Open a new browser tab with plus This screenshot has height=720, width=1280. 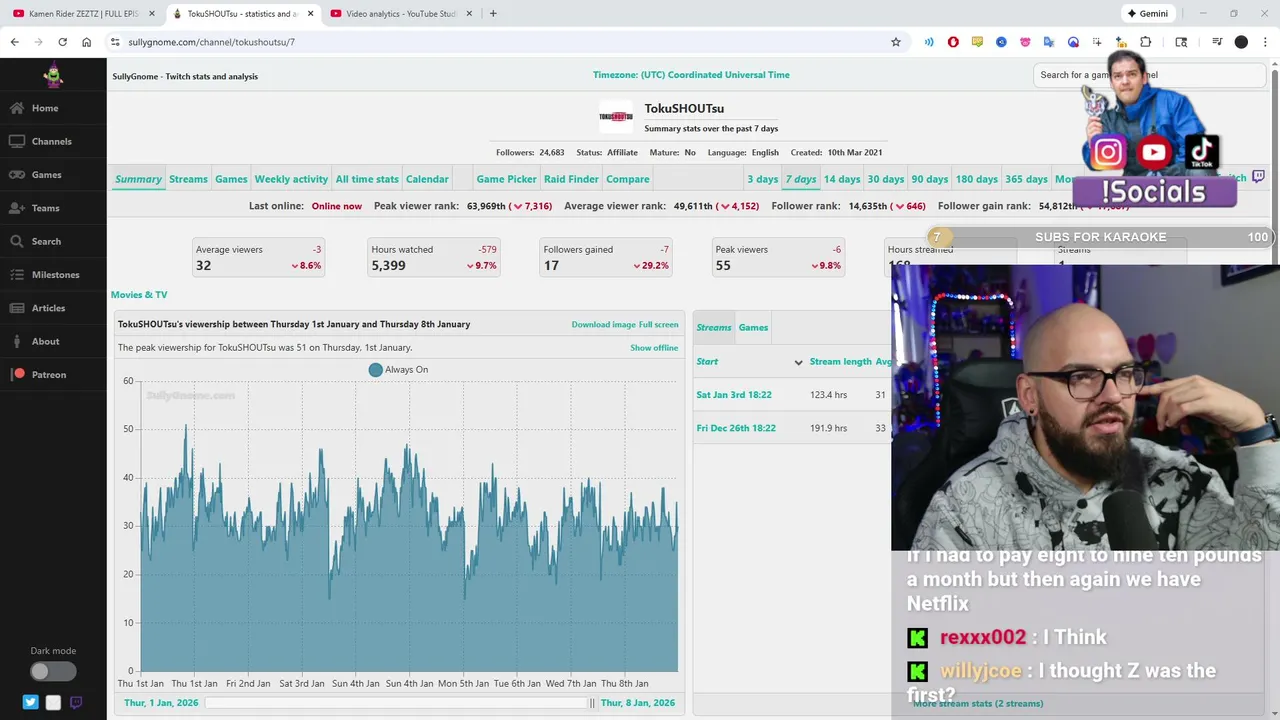click(493, 14)
